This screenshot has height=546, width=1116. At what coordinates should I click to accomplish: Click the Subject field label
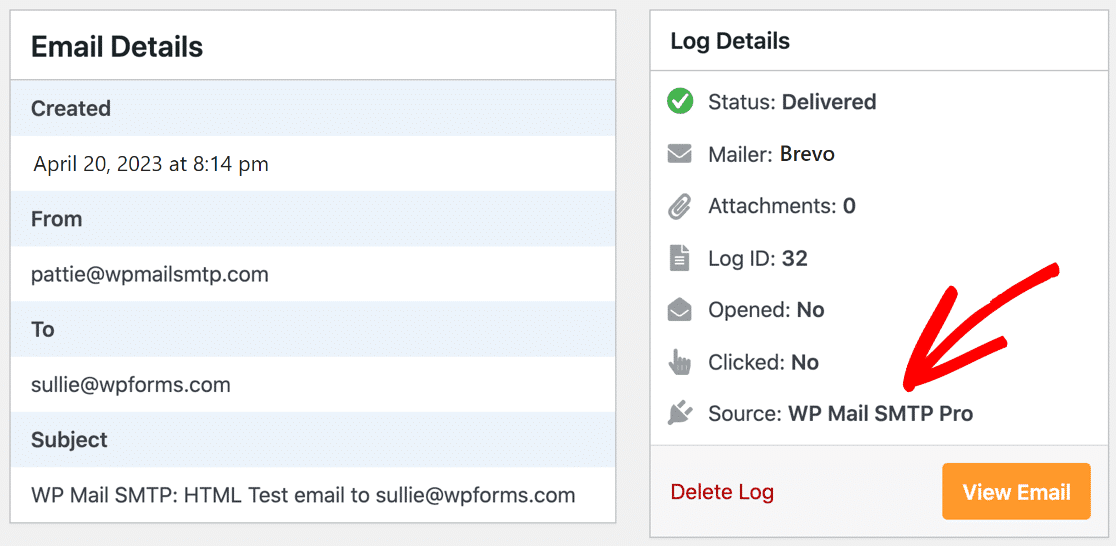pos(70,440)
